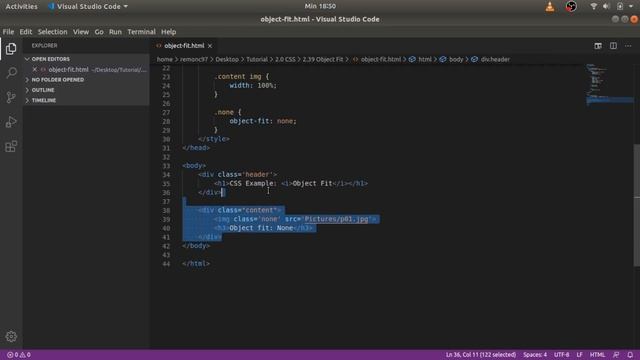Click the closing </html> tag line
Screen dimensions: 640x360
click(x=196, y=264)
